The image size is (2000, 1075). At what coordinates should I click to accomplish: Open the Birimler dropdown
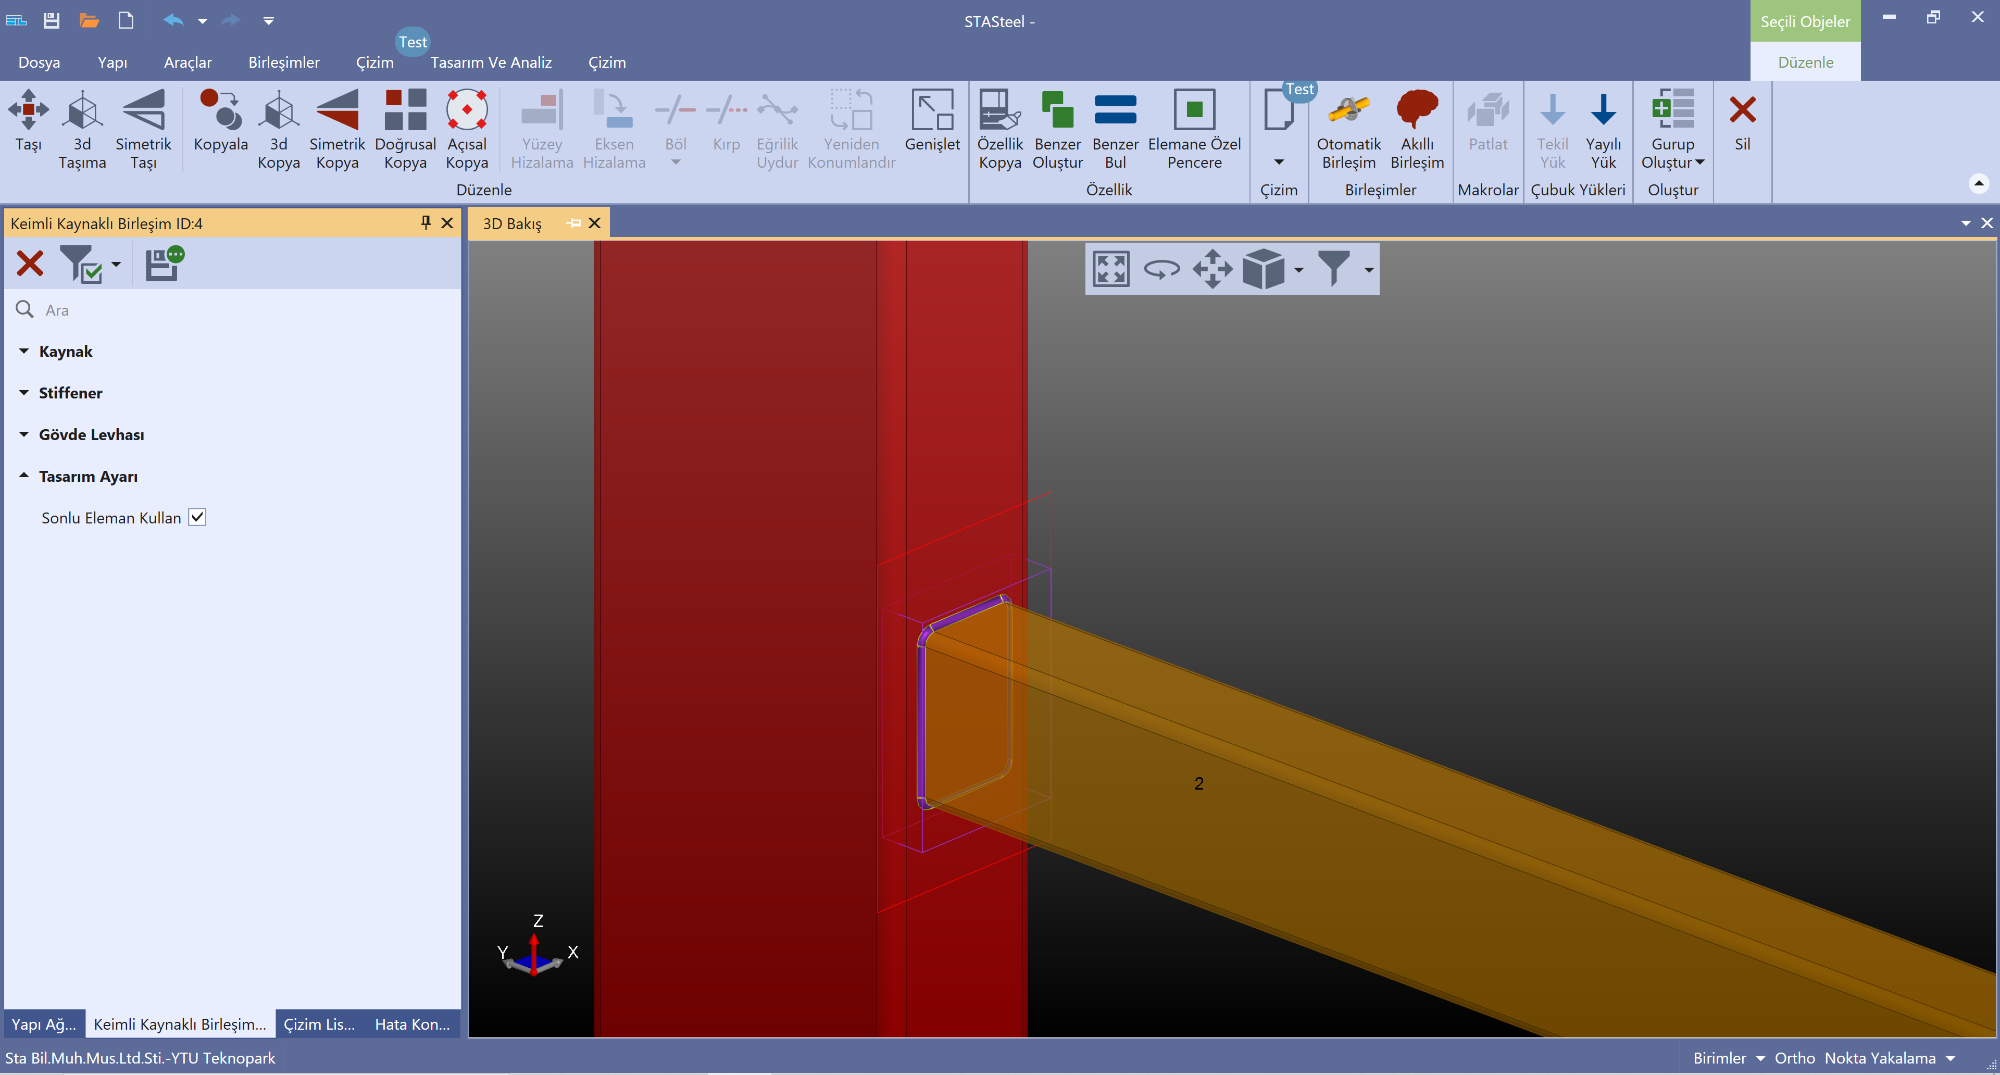click(x=1728, y=1058)
